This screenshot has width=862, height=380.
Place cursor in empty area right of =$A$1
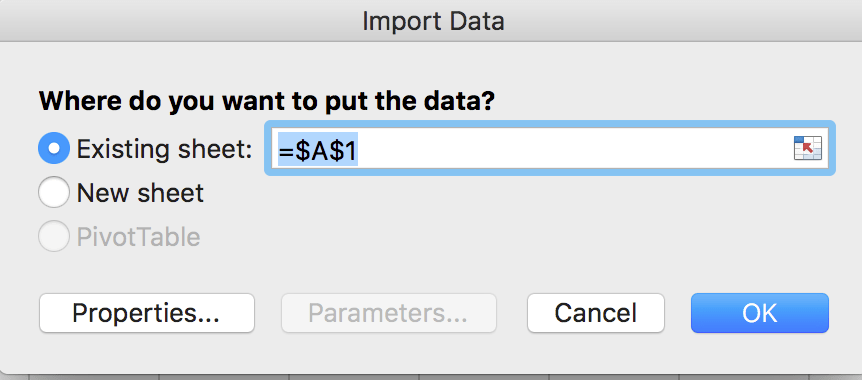[x=574, y=148]
